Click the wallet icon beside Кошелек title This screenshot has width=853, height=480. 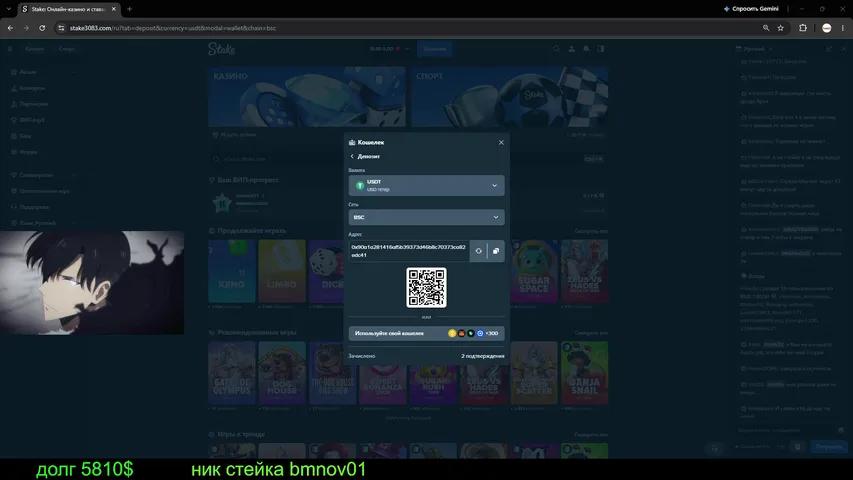[x=352, y=143]
